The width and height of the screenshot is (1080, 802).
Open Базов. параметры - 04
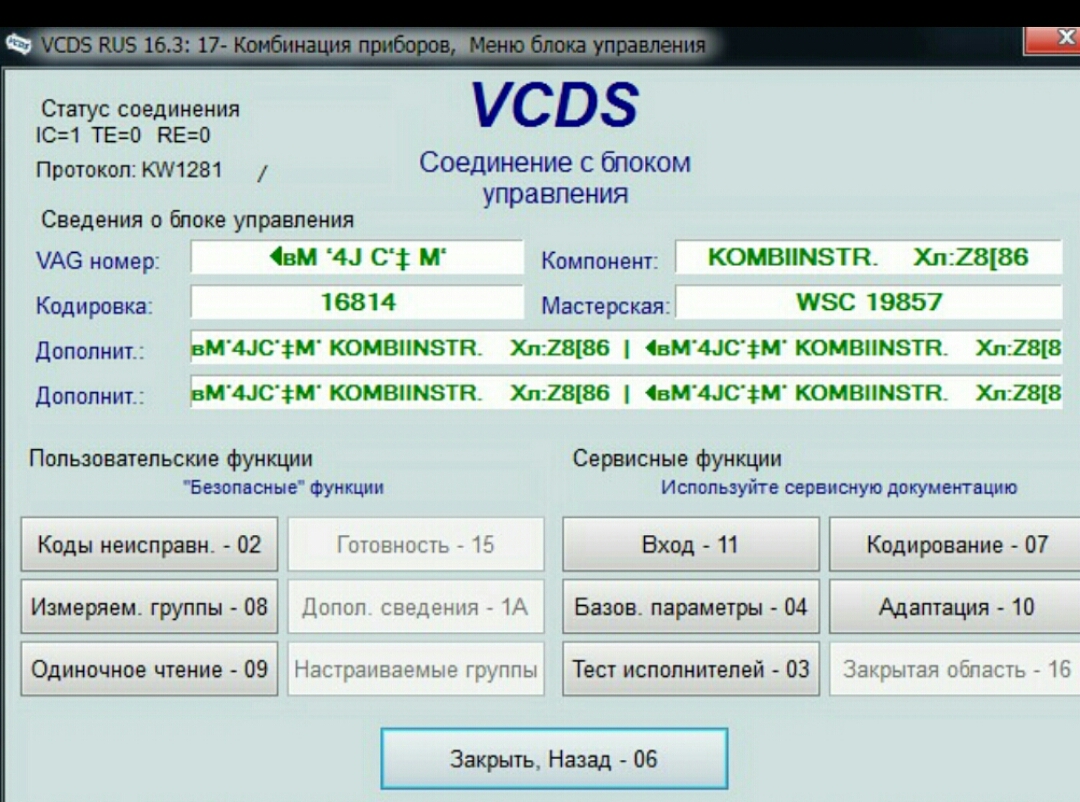691,607
